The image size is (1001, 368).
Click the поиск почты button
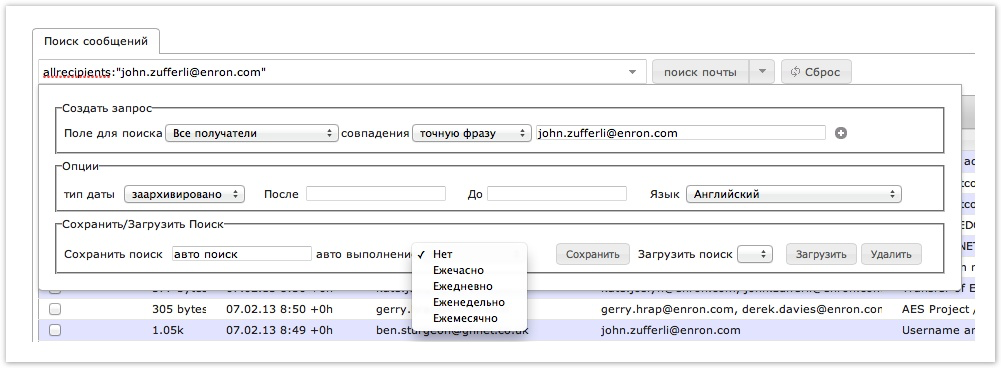coord(700,72)
